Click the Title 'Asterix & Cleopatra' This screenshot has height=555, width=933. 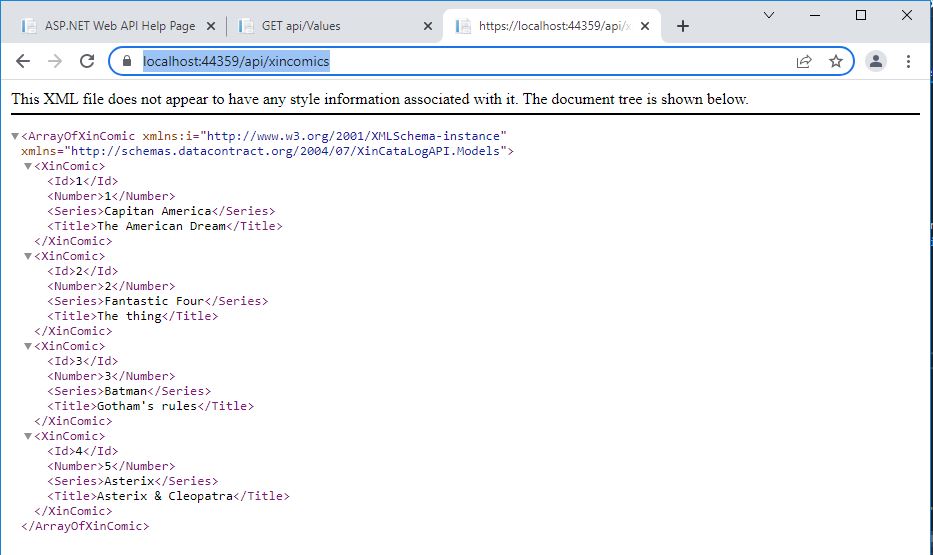[165, 496]
